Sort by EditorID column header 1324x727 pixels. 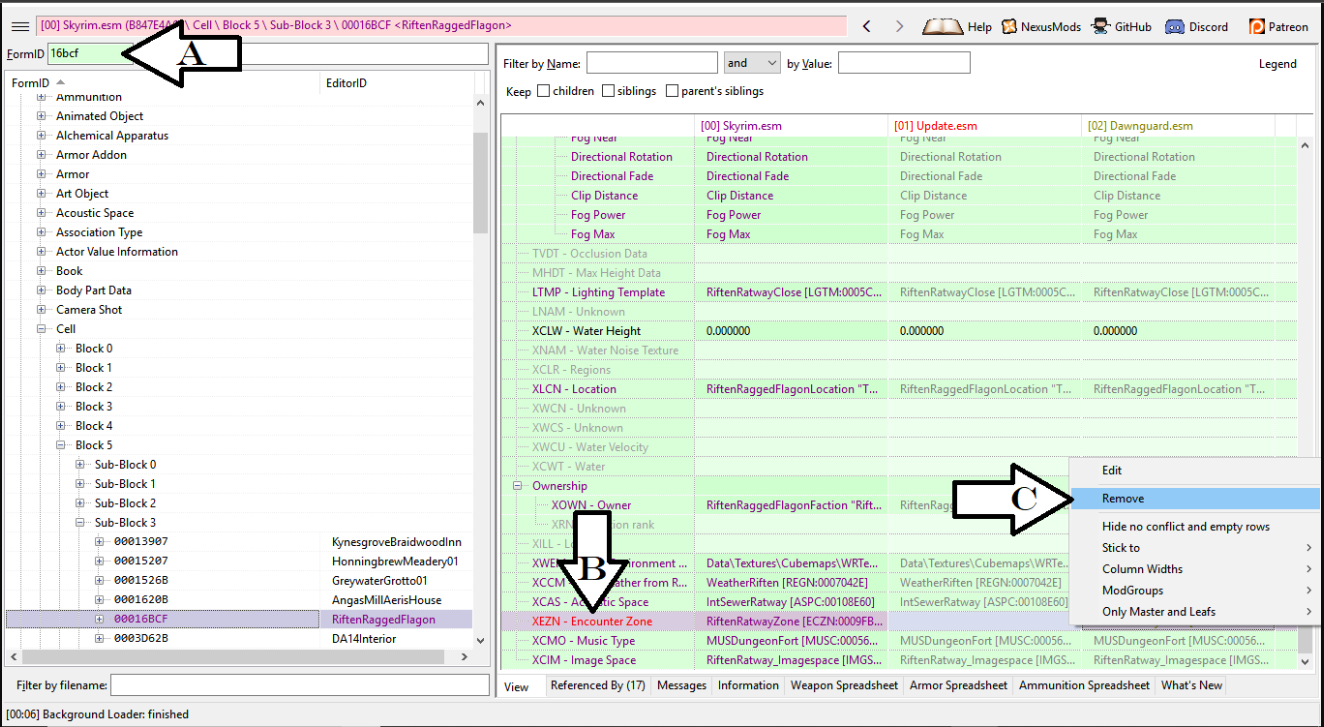[x=396, y=83]
